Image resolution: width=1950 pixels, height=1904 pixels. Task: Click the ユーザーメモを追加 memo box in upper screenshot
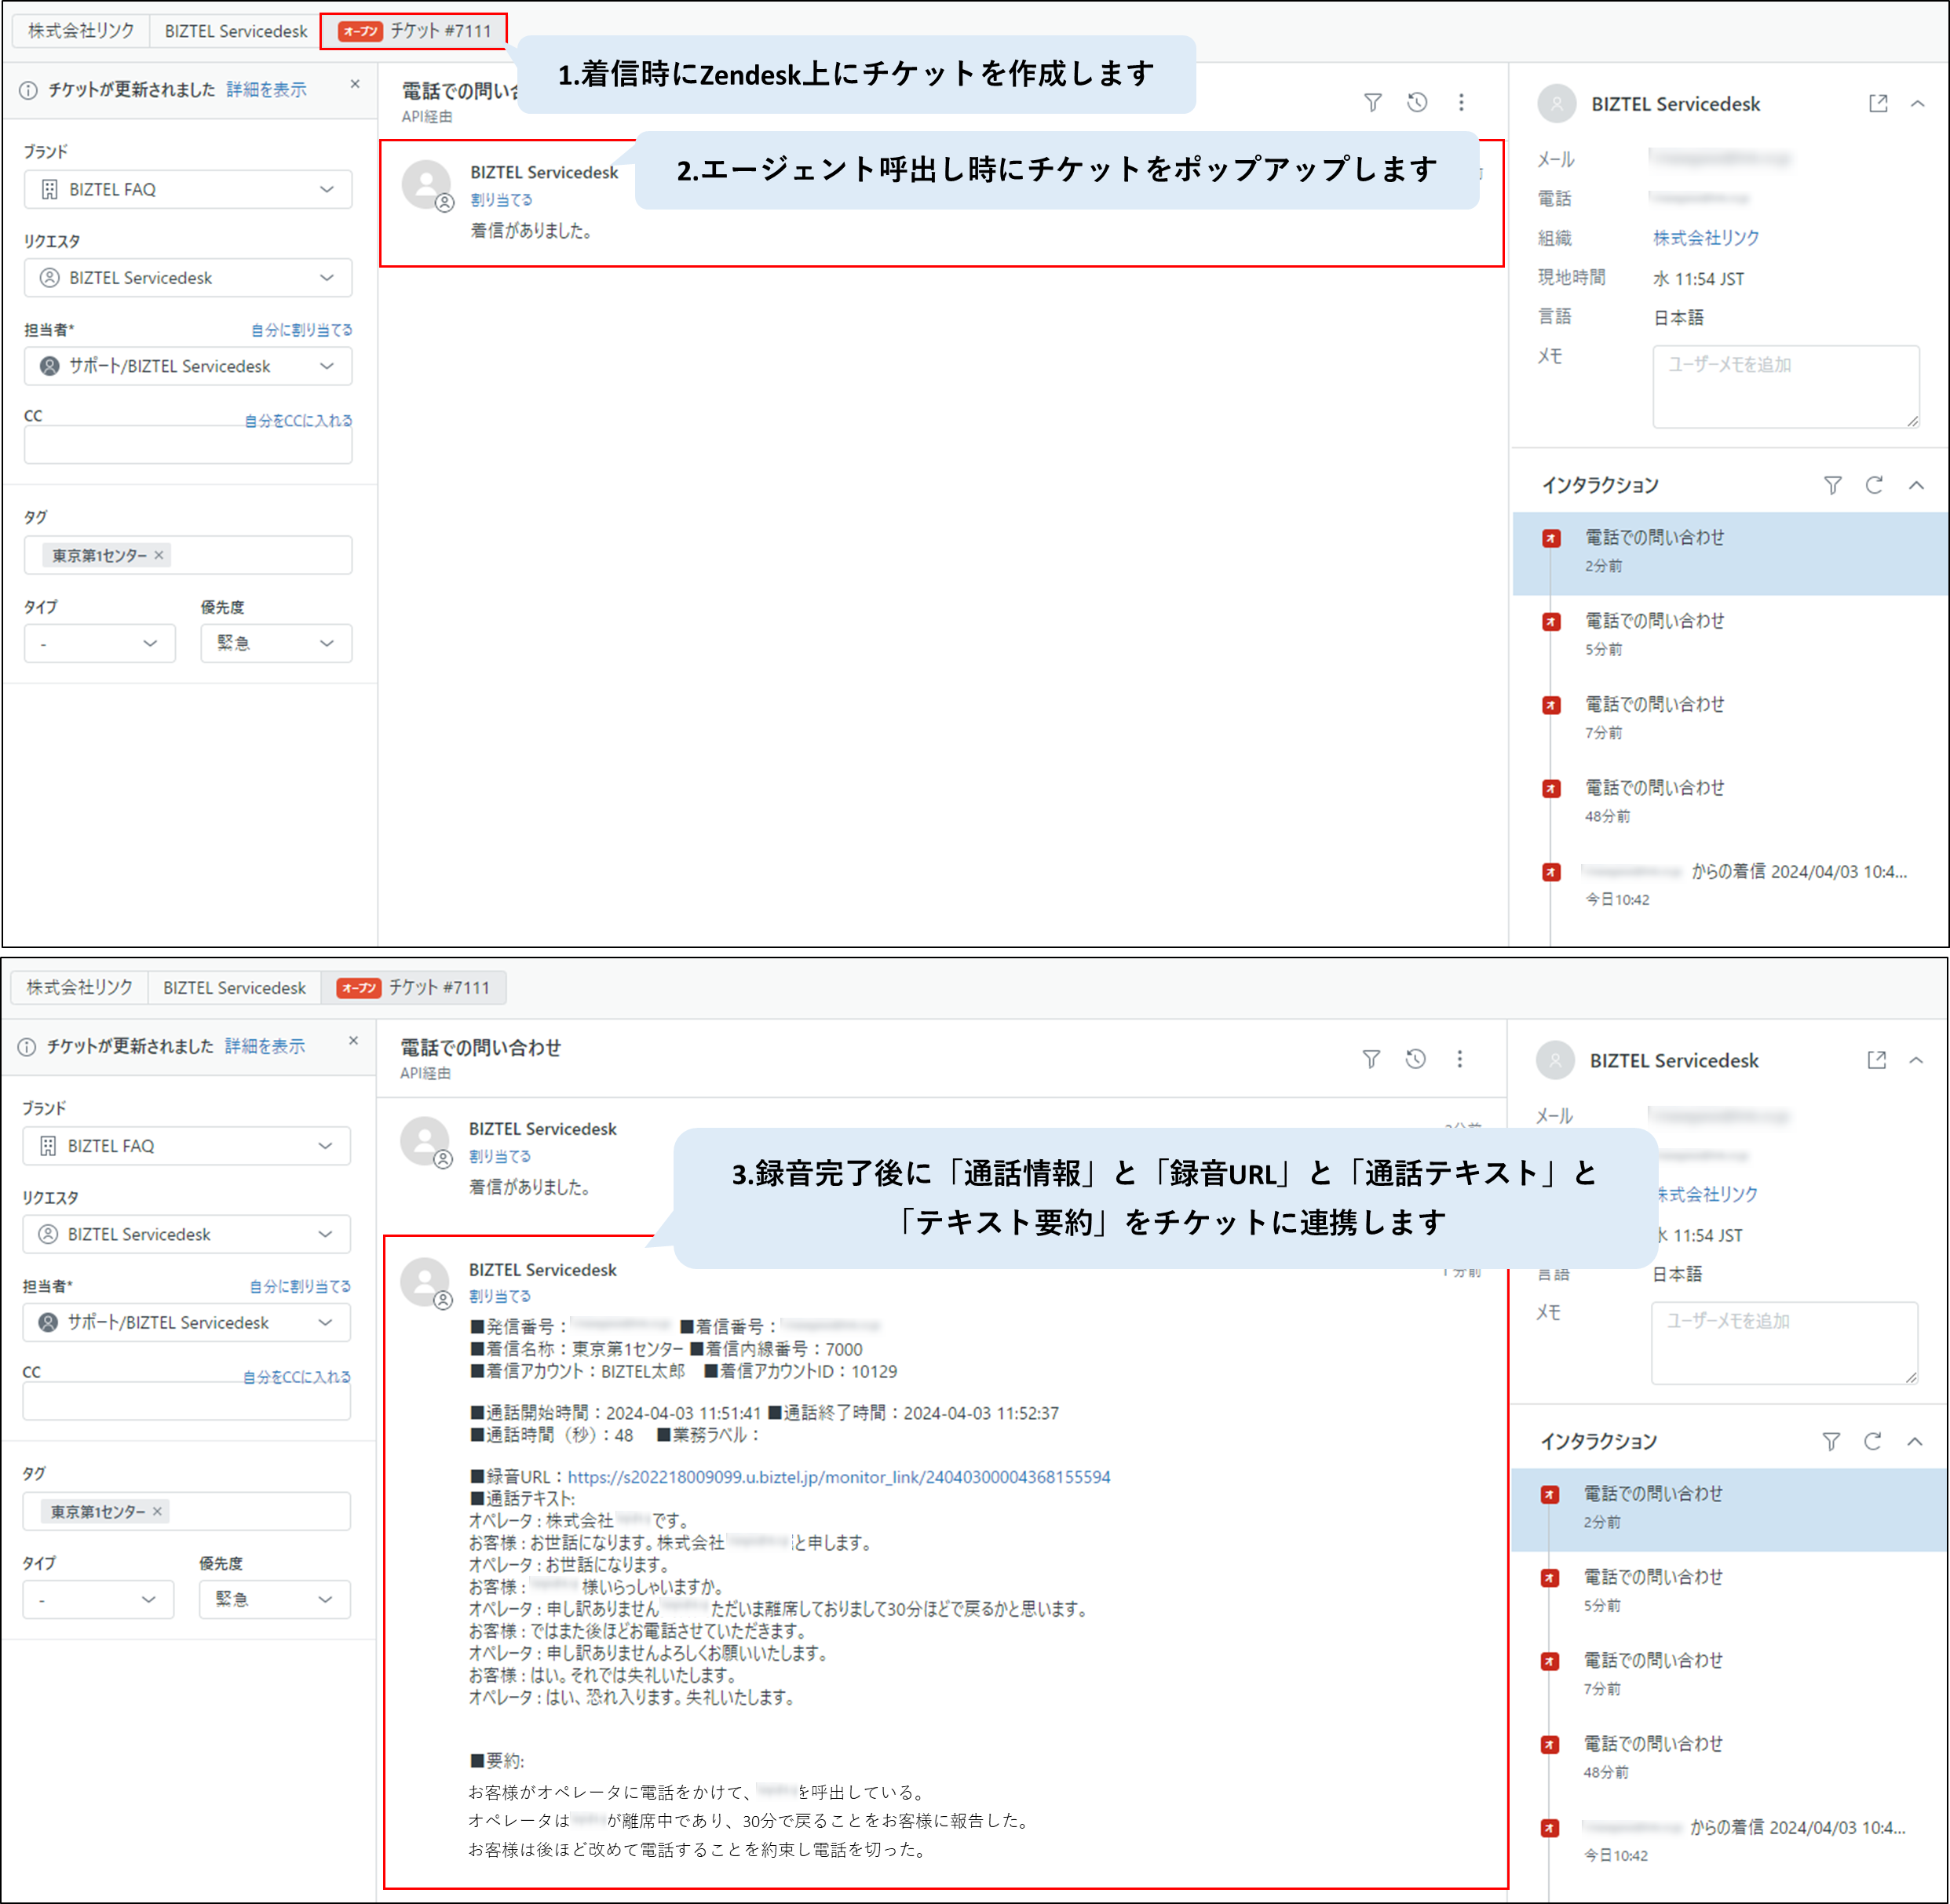[1786, 386]
